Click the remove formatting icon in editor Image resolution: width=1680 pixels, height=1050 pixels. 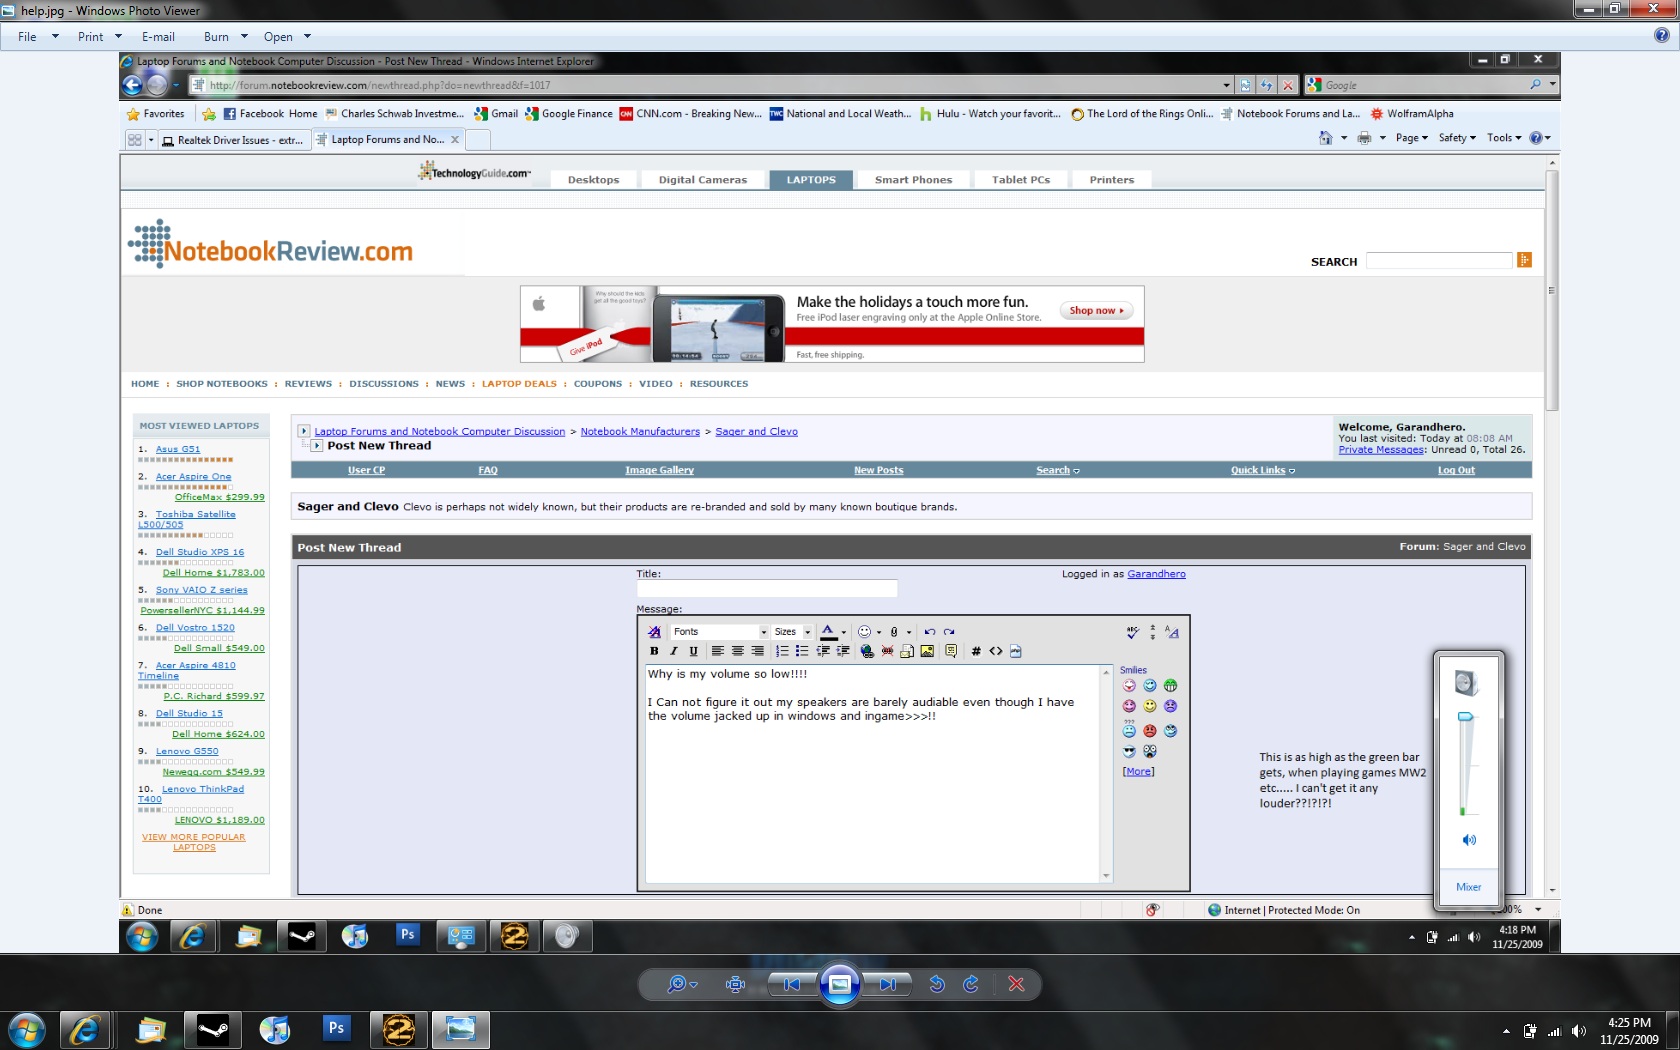[x=654, y=632]
